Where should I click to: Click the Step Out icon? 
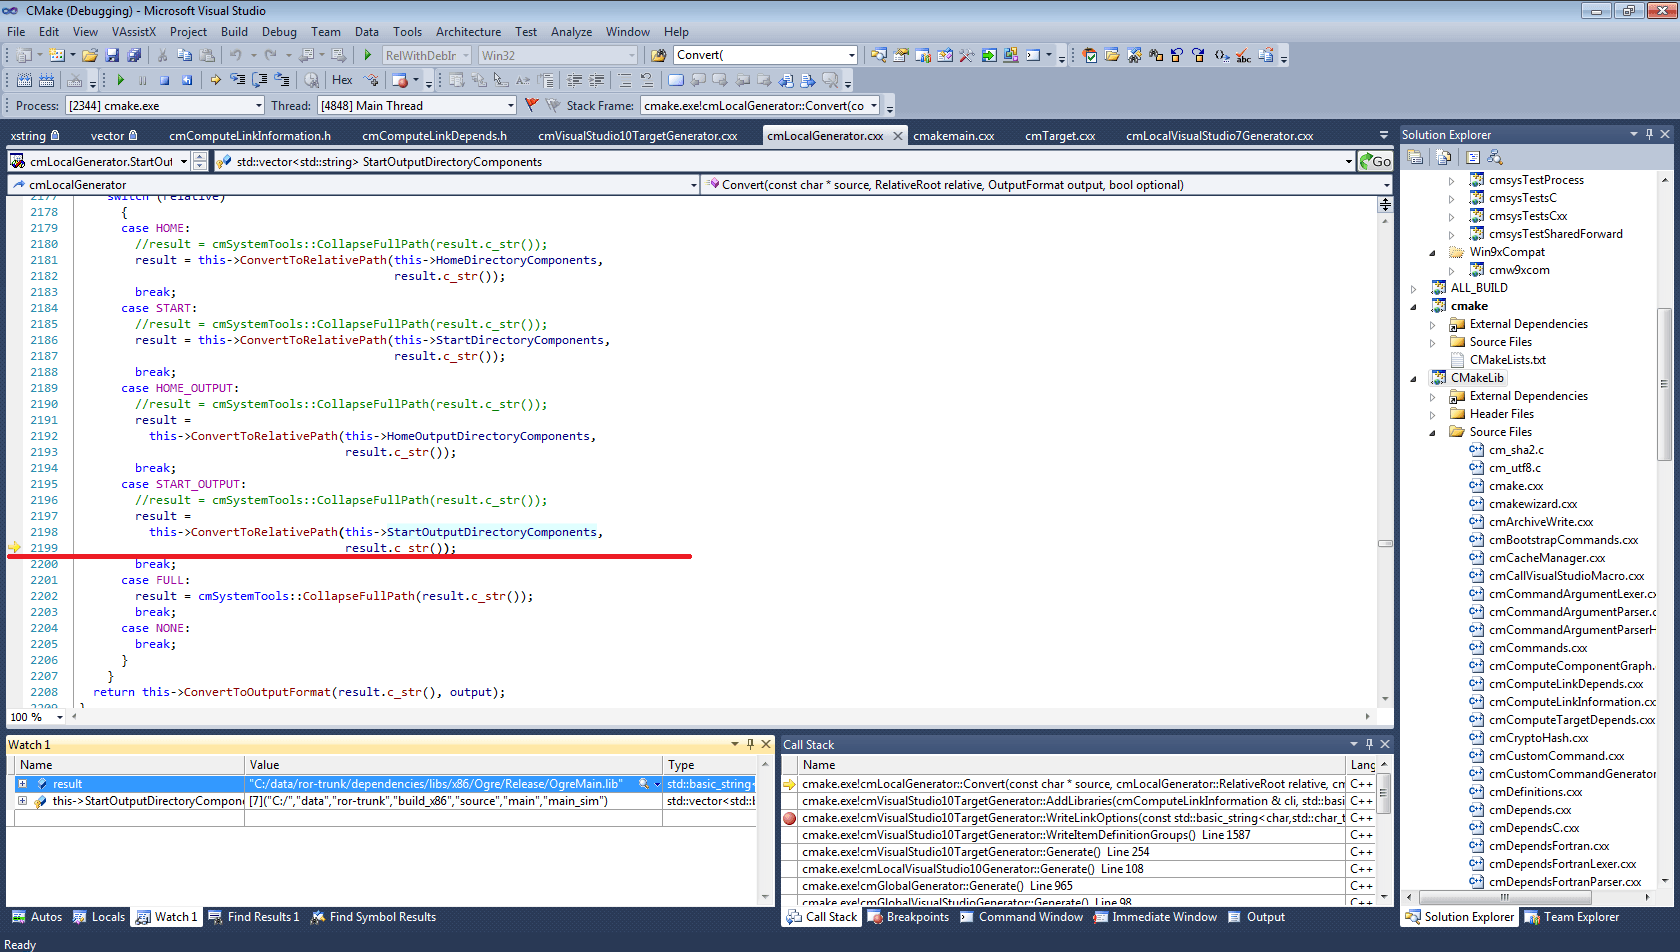281,80
